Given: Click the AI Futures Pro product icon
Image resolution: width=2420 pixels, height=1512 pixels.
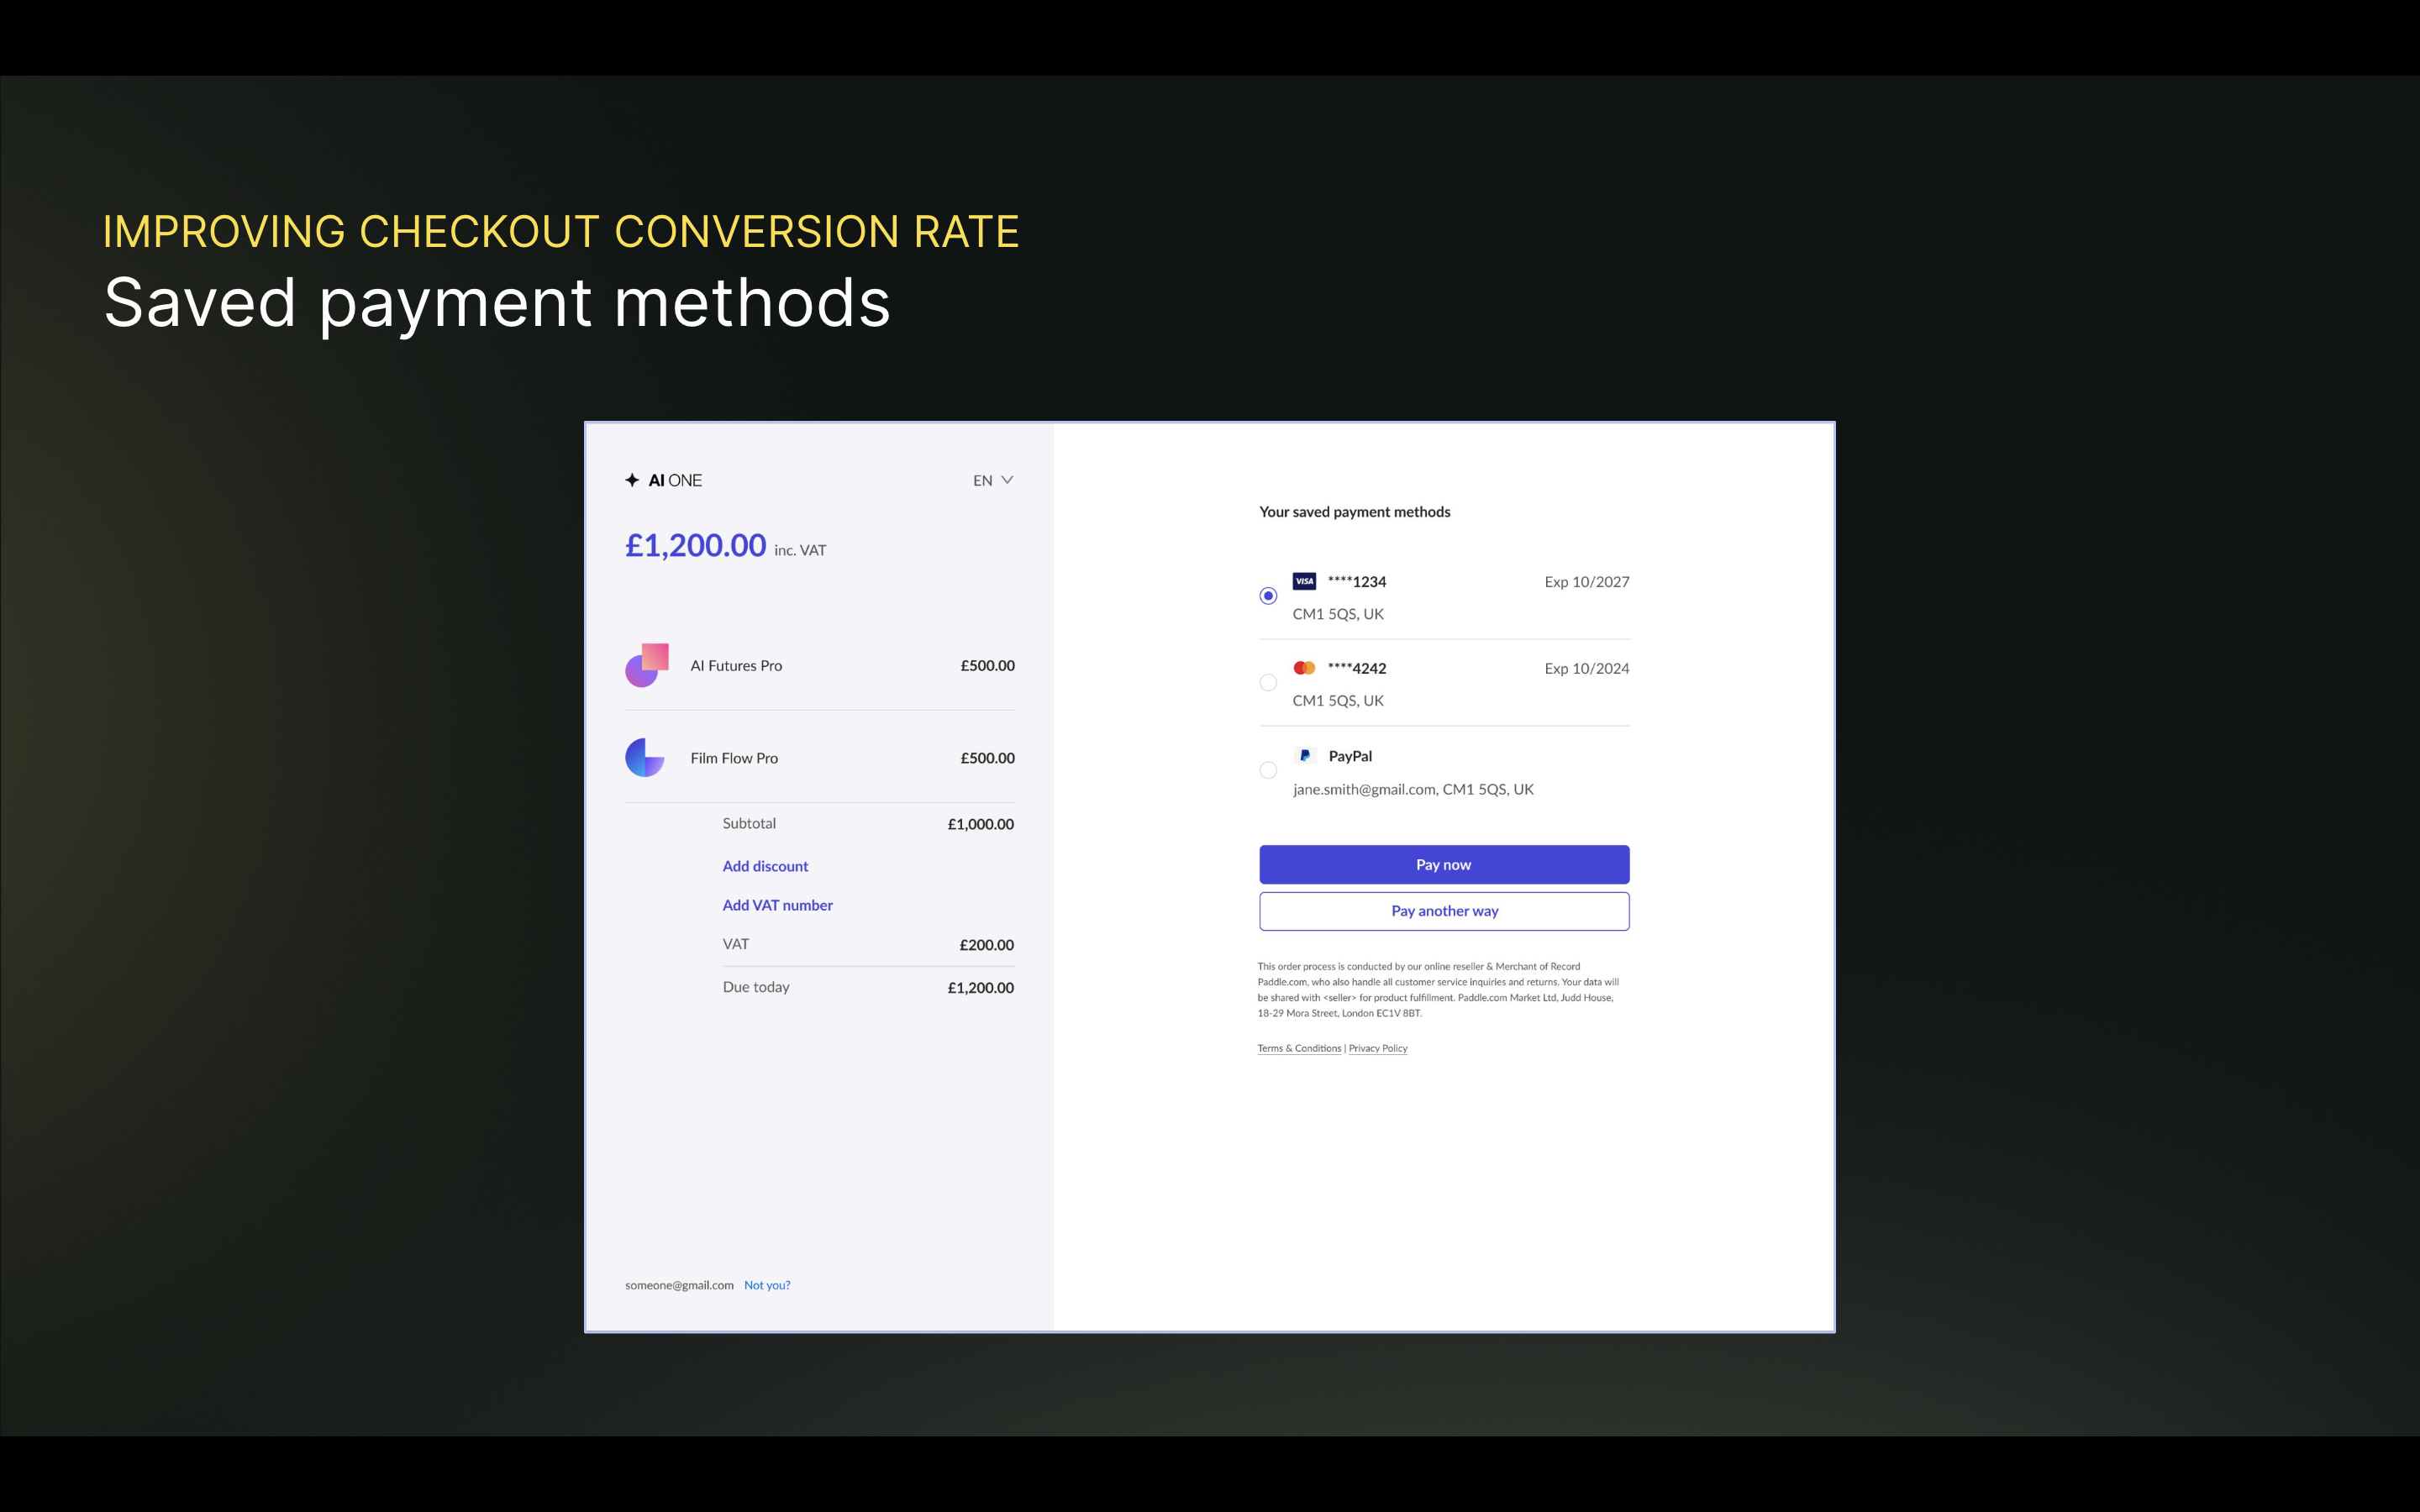Looking at the screenshot, I should 646,665.
